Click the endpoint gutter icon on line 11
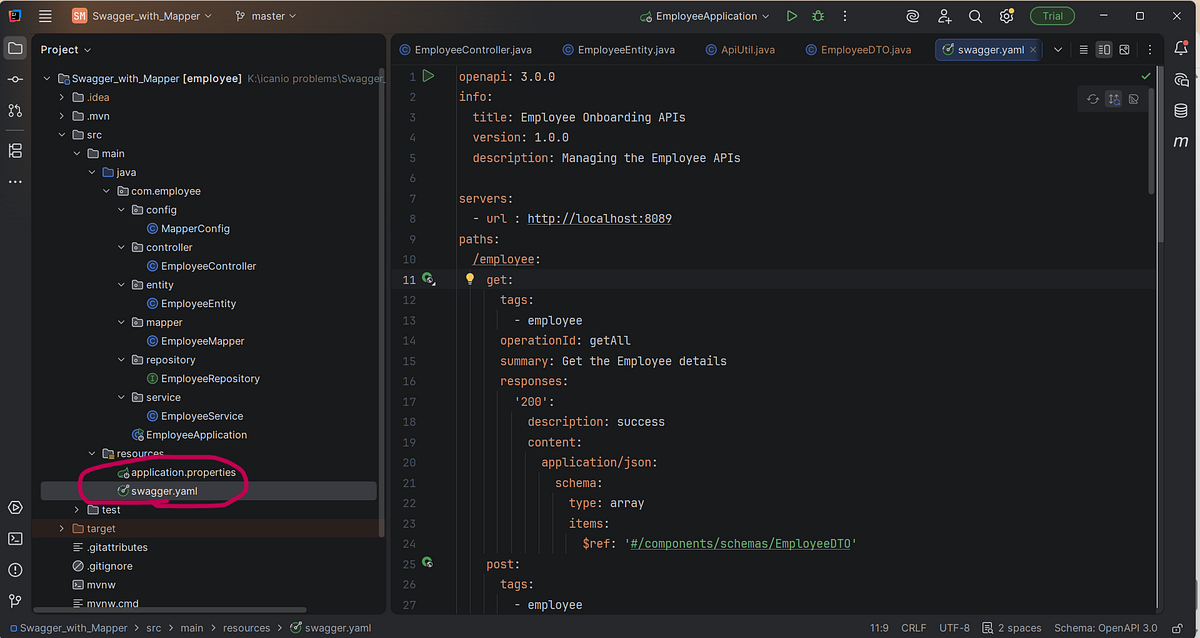 428,279
